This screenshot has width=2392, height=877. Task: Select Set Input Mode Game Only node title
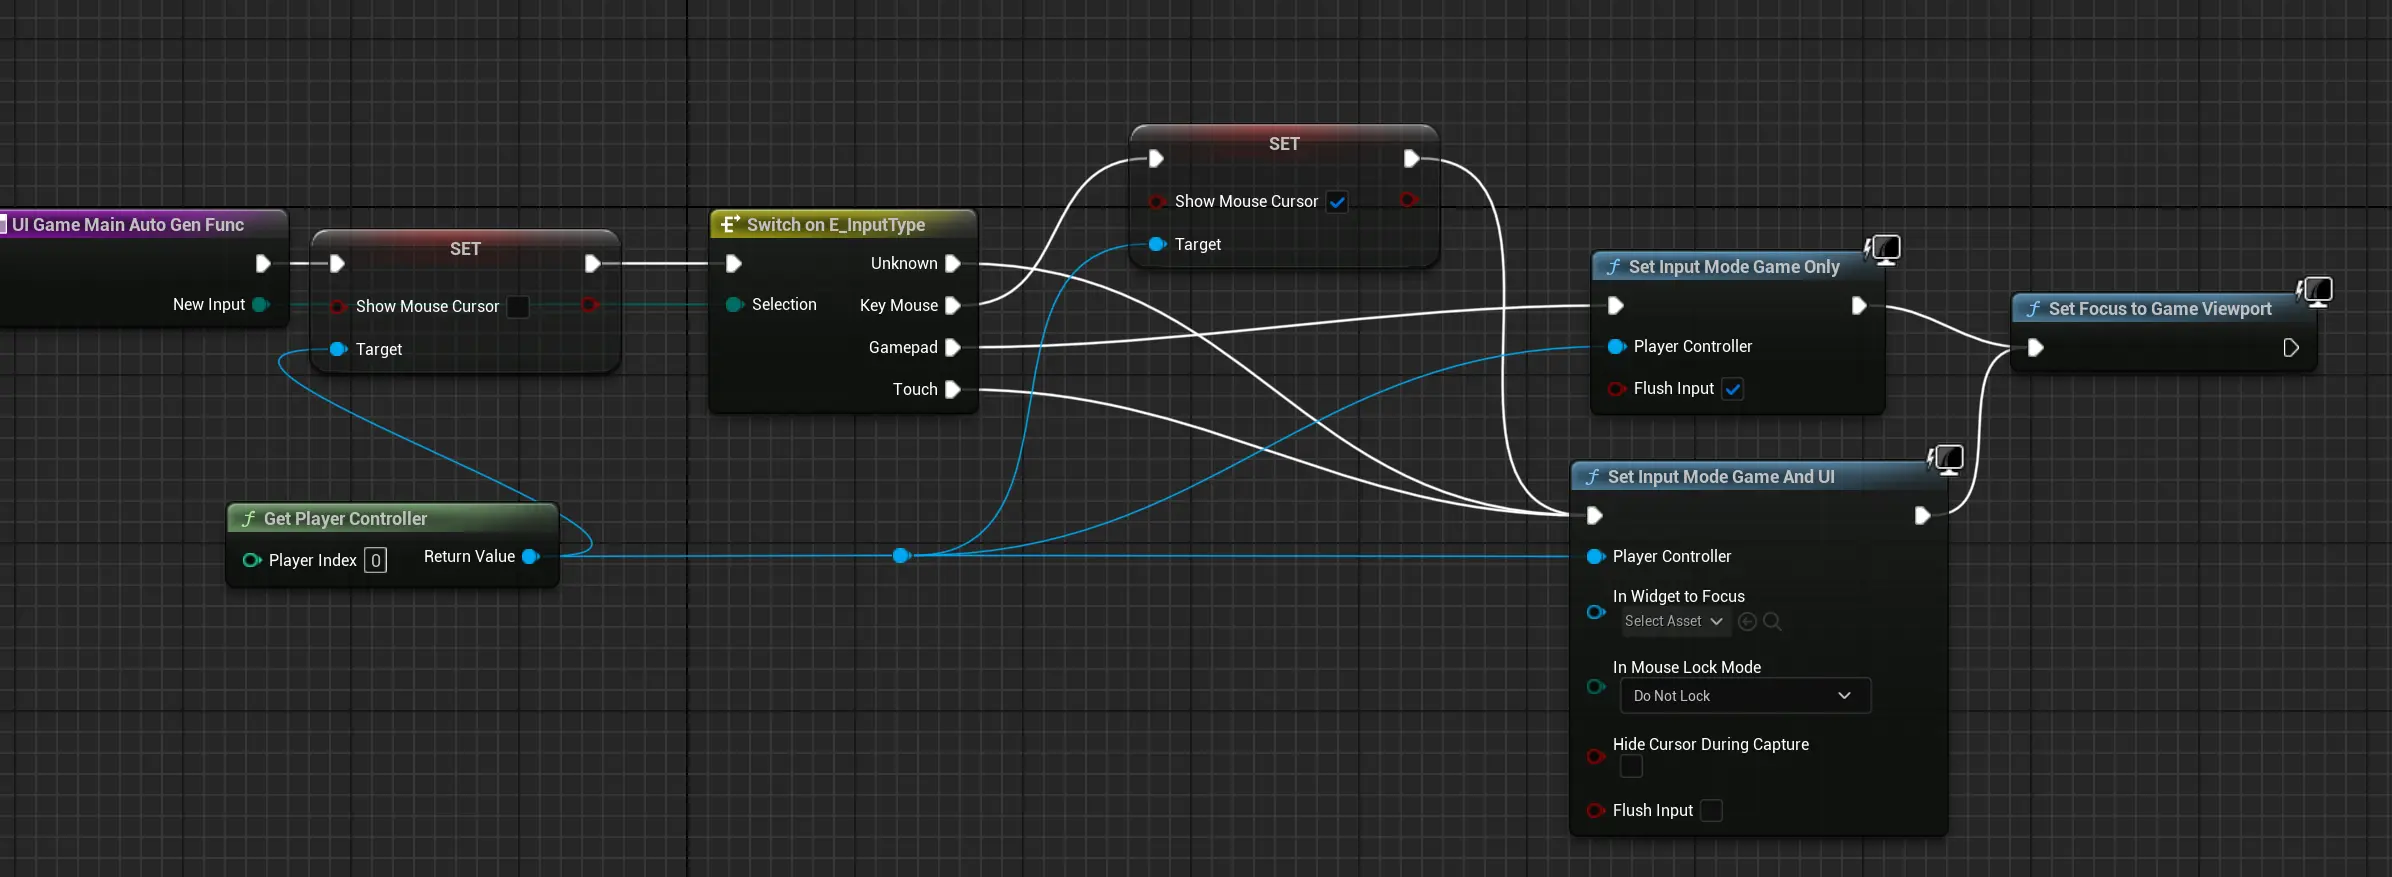(x=1733, y=267)
